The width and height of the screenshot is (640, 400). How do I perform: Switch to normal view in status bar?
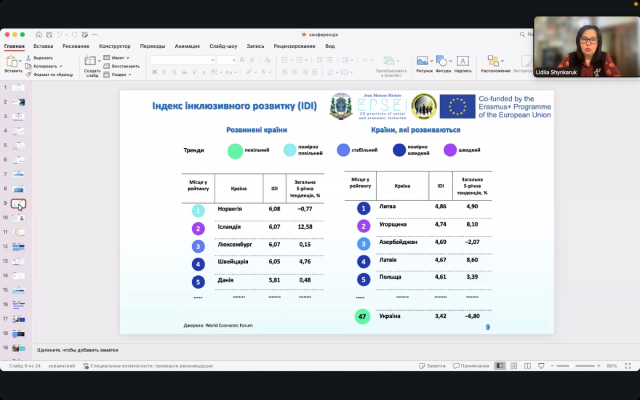501,366
